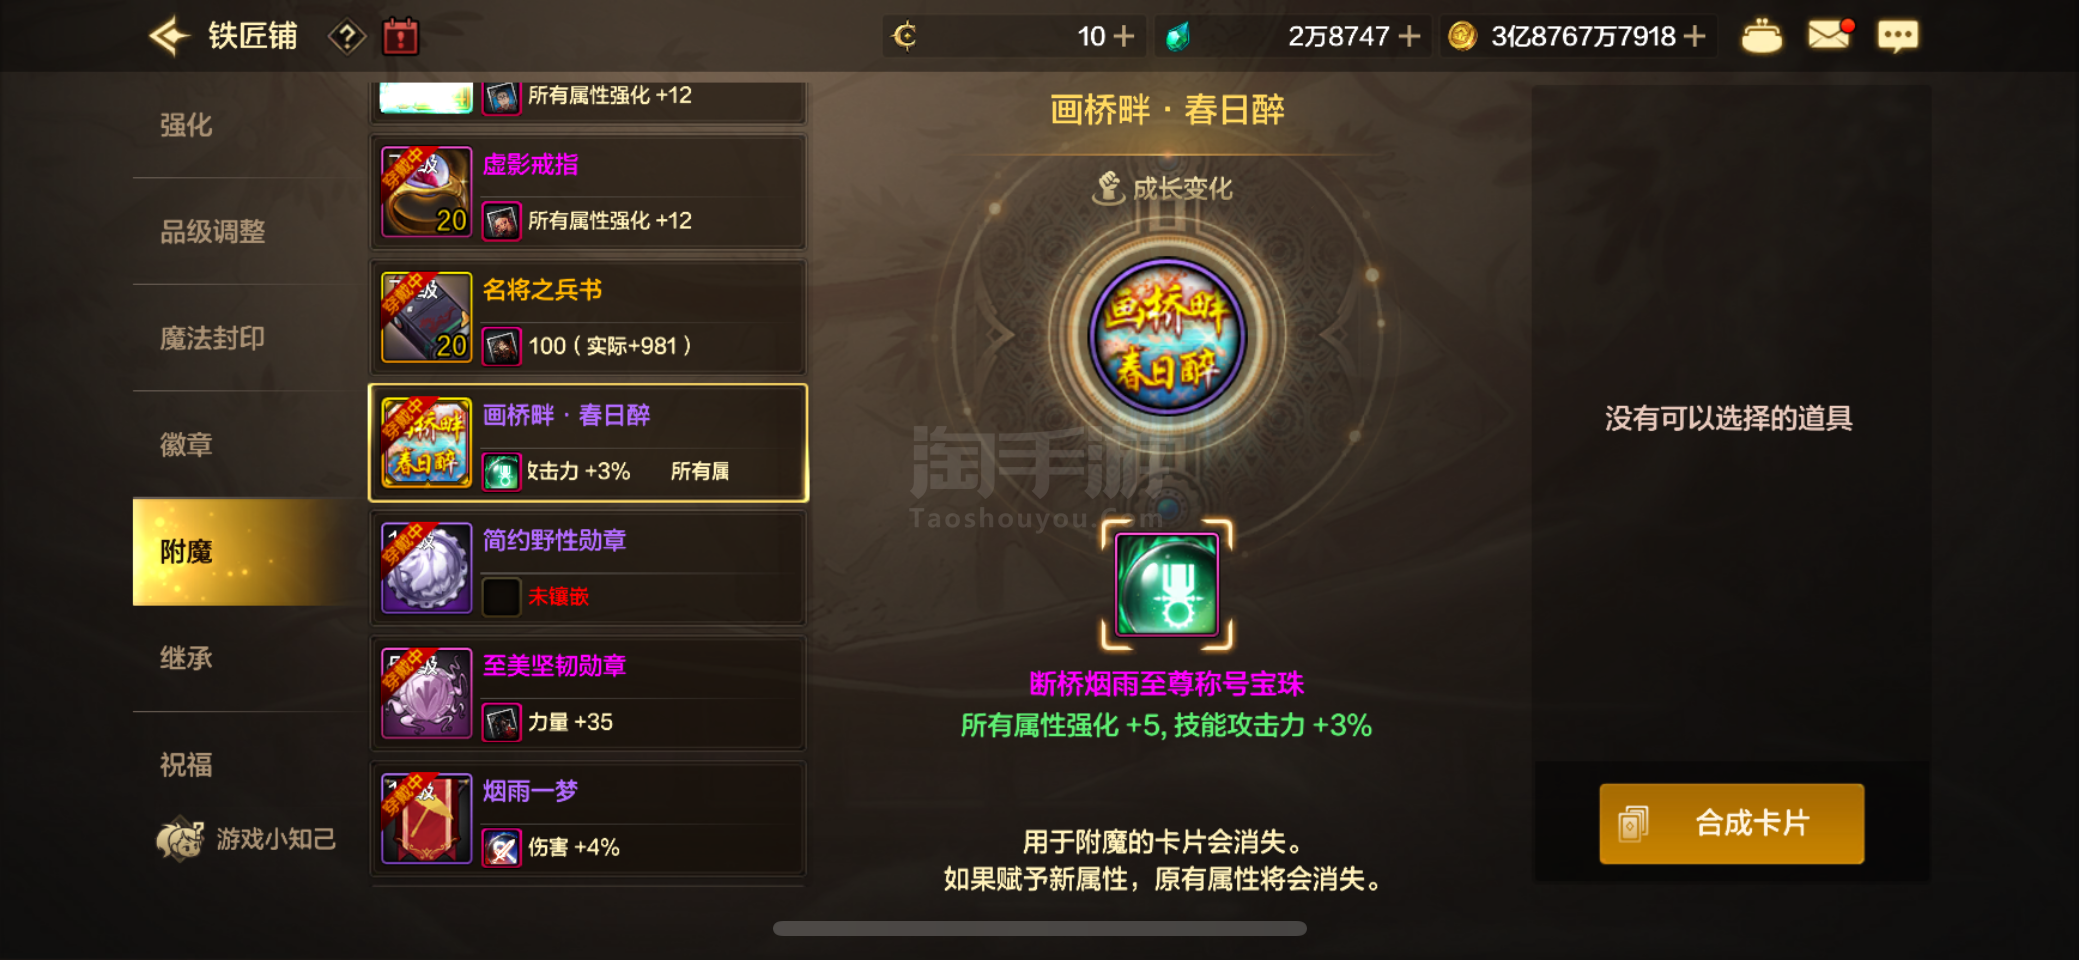Open the red calendar notice icon
This screenshot has height=960, width=2079.
click(400, 37)
